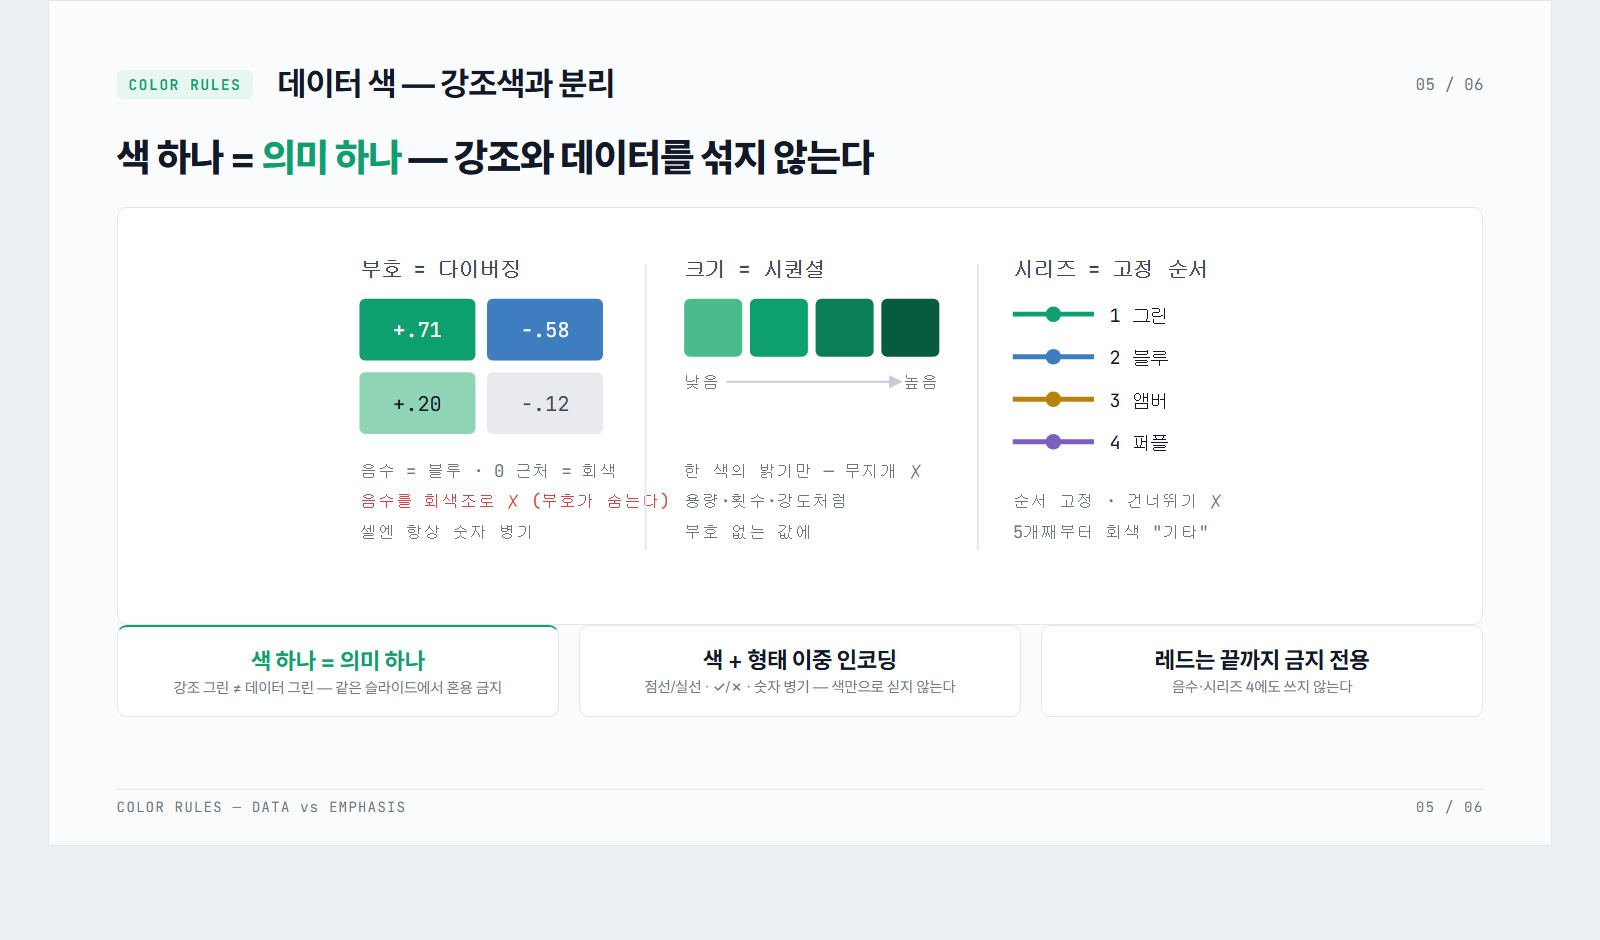
Task: Pick the lightest green sequential swatch
Action: pos(713,328)
